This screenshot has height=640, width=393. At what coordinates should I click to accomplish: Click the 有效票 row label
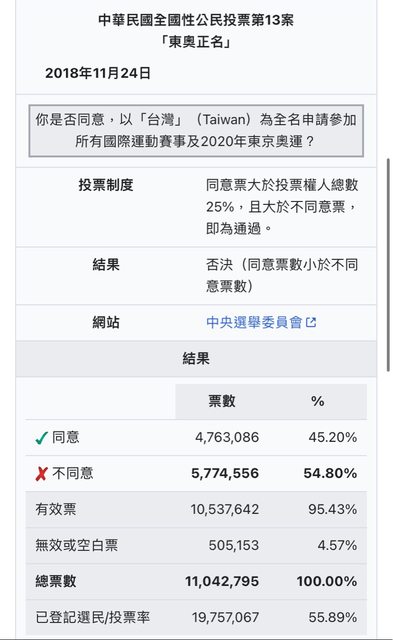point(56,509)
